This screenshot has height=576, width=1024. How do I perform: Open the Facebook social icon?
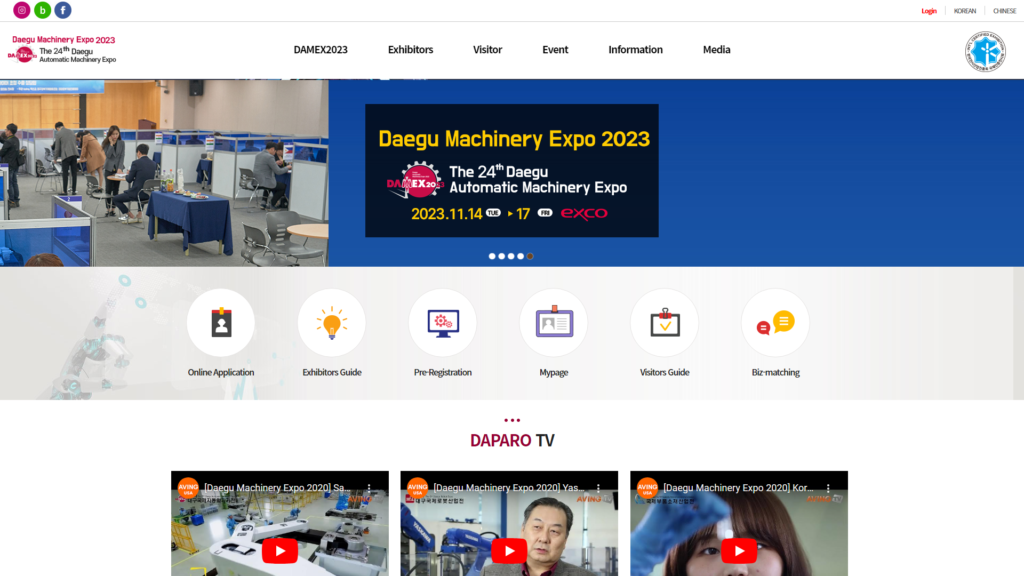[x=63, y=10]
